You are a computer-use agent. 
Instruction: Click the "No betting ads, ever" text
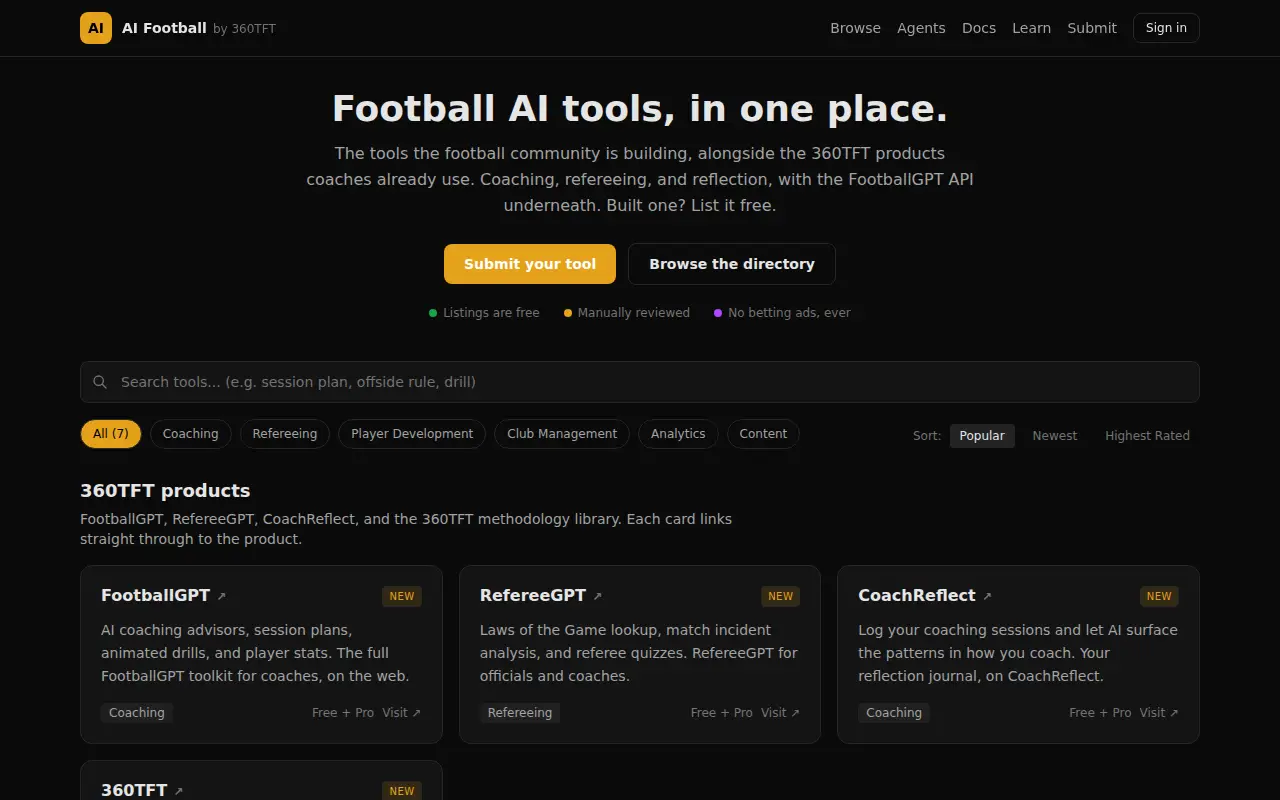(789, 313)
